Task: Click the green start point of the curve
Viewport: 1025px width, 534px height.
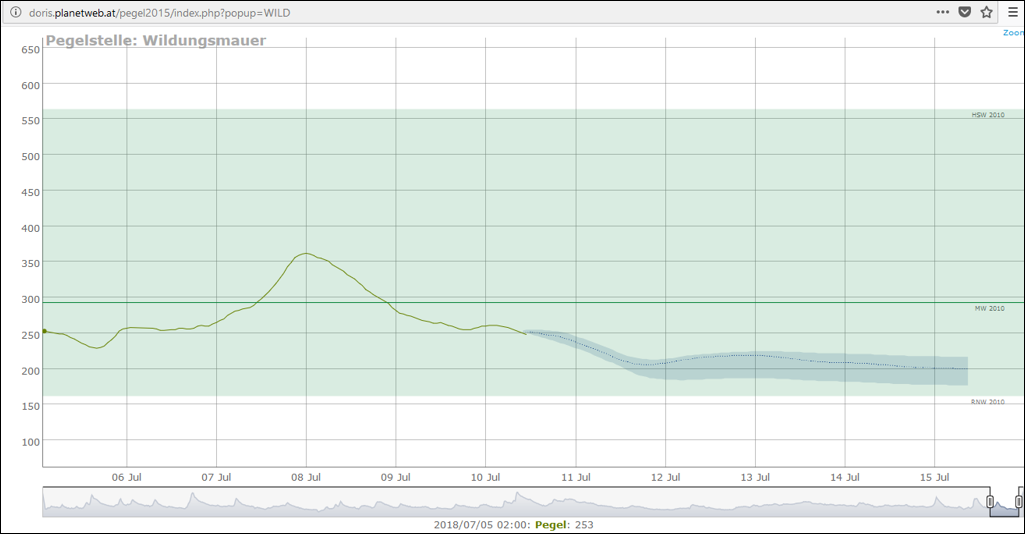Action: (44, 330)
